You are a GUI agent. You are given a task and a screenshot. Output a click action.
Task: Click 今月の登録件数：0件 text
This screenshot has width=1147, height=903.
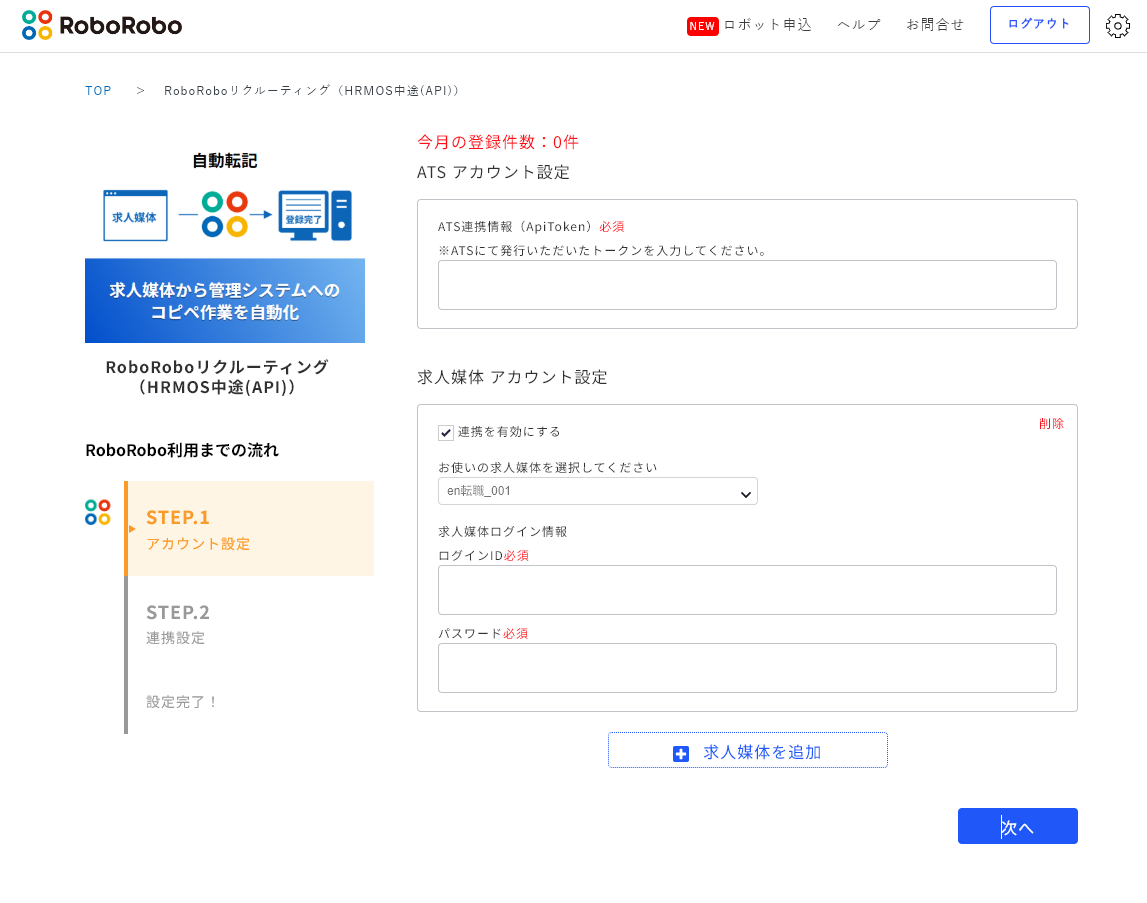coord(497,142)
